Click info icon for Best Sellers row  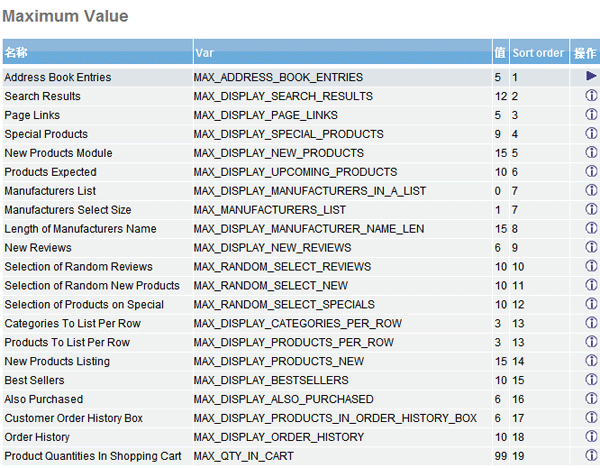pyautogui.click(x=590, y=380)
